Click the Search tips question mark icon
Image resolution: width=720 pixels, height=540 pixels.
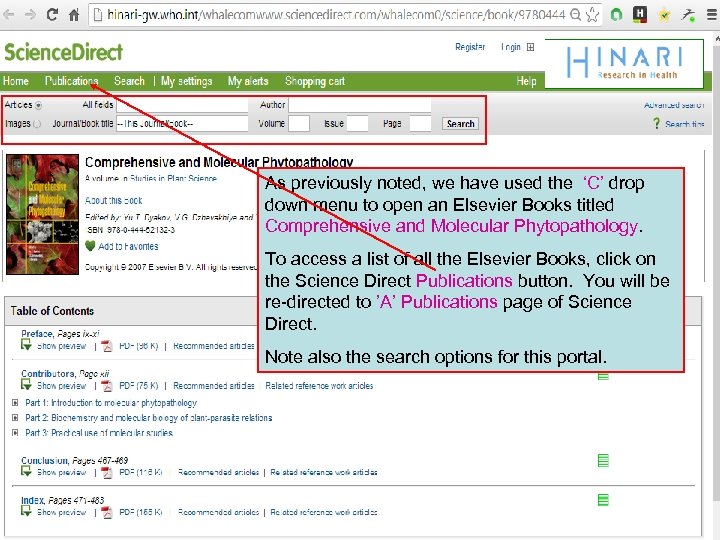pos(656,123)
